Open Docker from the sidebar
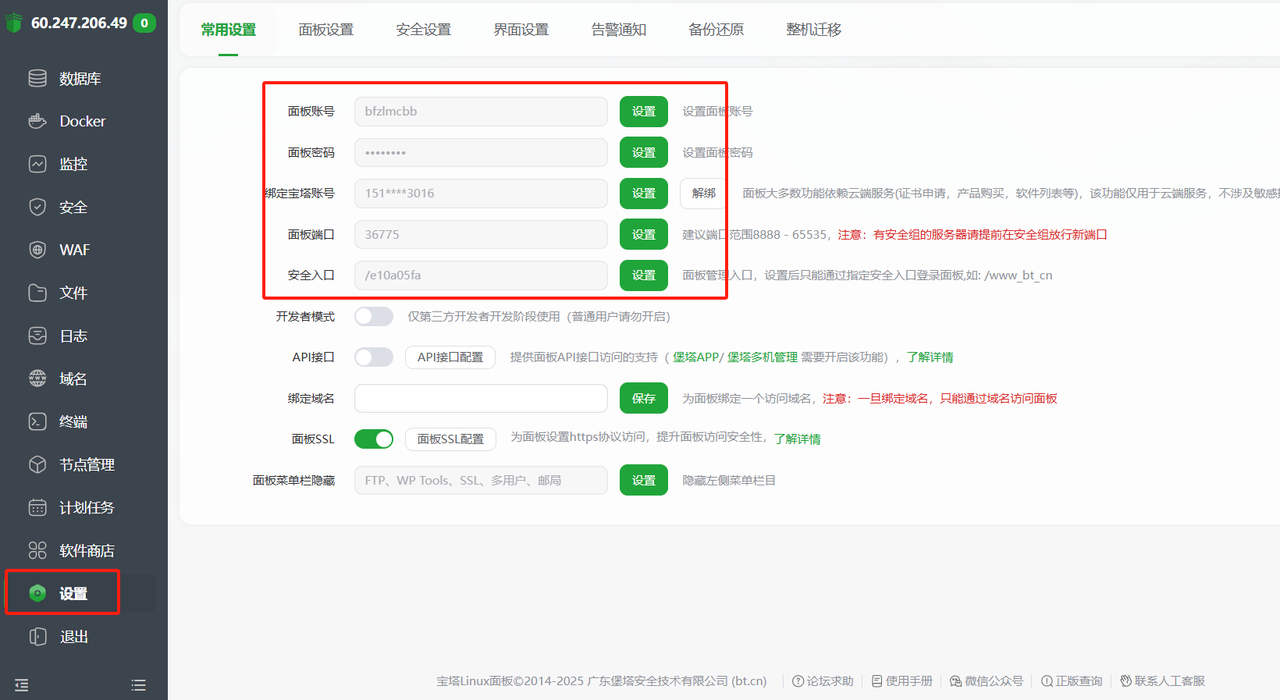The height and width of the screenshot is (700, 1280). pyautogui.click(x=38, y=121)
